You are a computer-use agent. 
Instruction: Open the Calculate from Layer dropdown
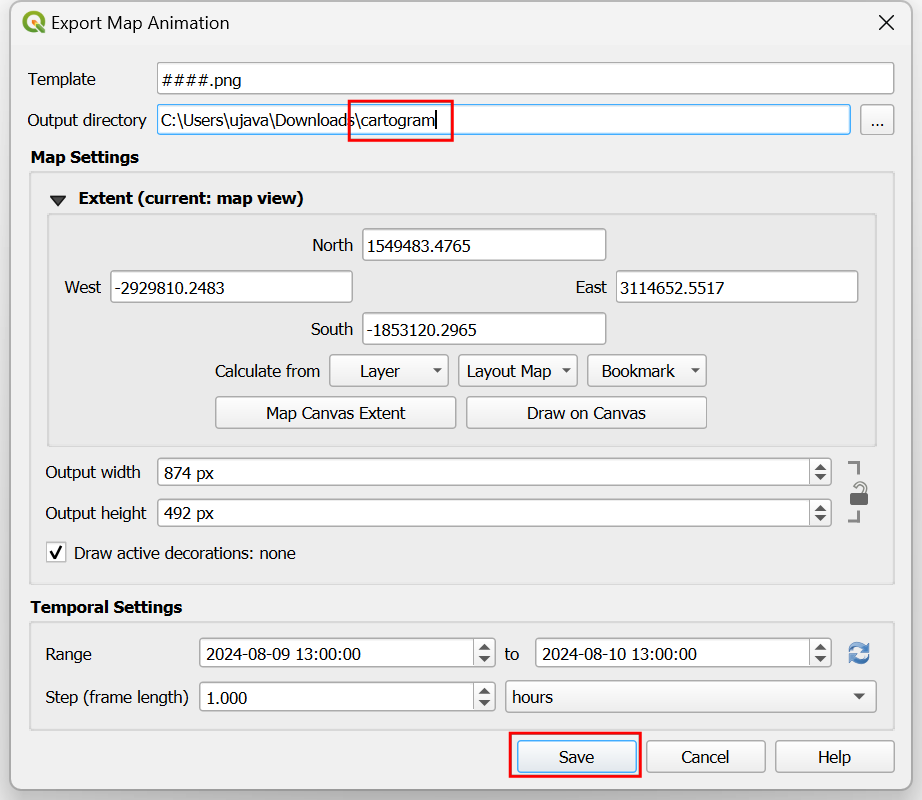pyautogui.click(x=388, y=371)
